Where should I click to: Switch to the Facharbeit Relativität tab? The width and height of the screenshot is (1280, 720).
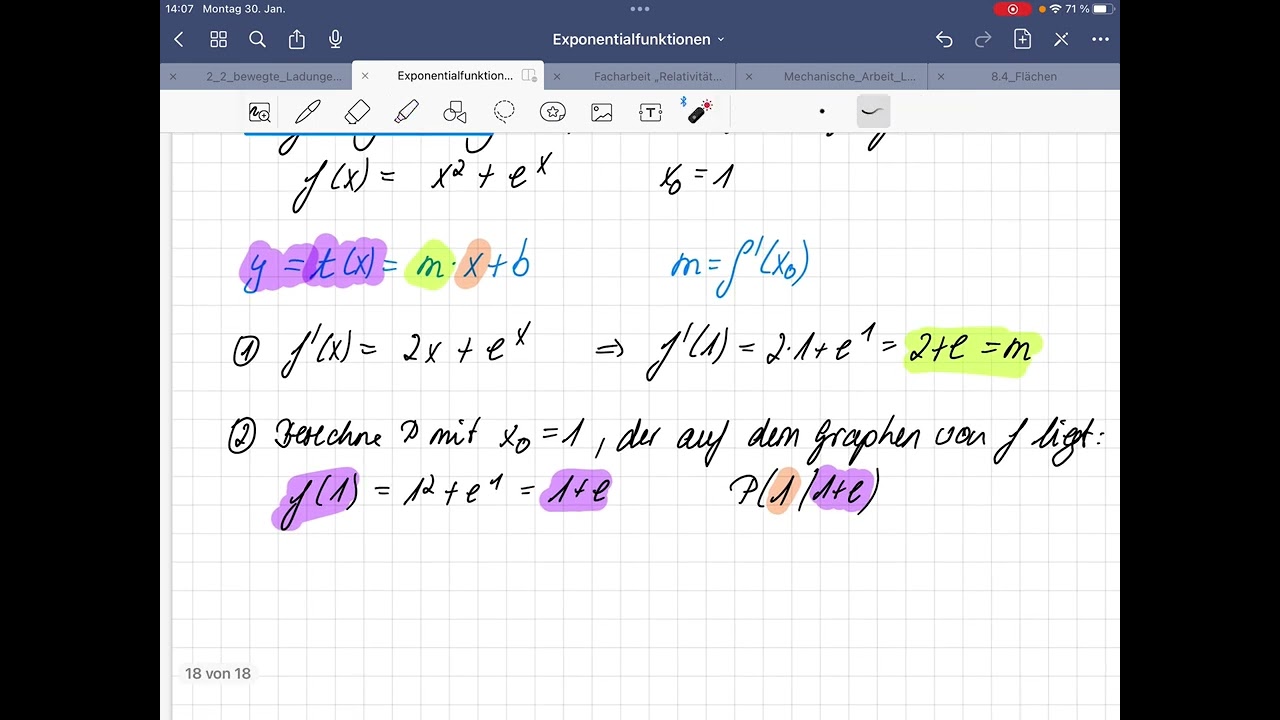[658, 76]
